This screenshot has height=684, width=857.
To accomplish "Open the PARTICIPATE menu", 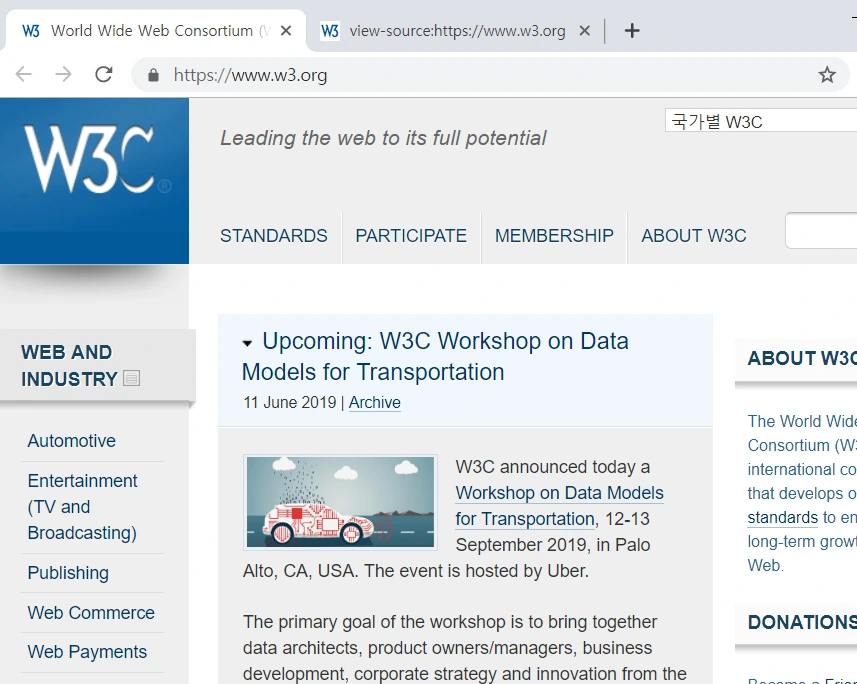I will pyautogui.click(x=411, y=236).
